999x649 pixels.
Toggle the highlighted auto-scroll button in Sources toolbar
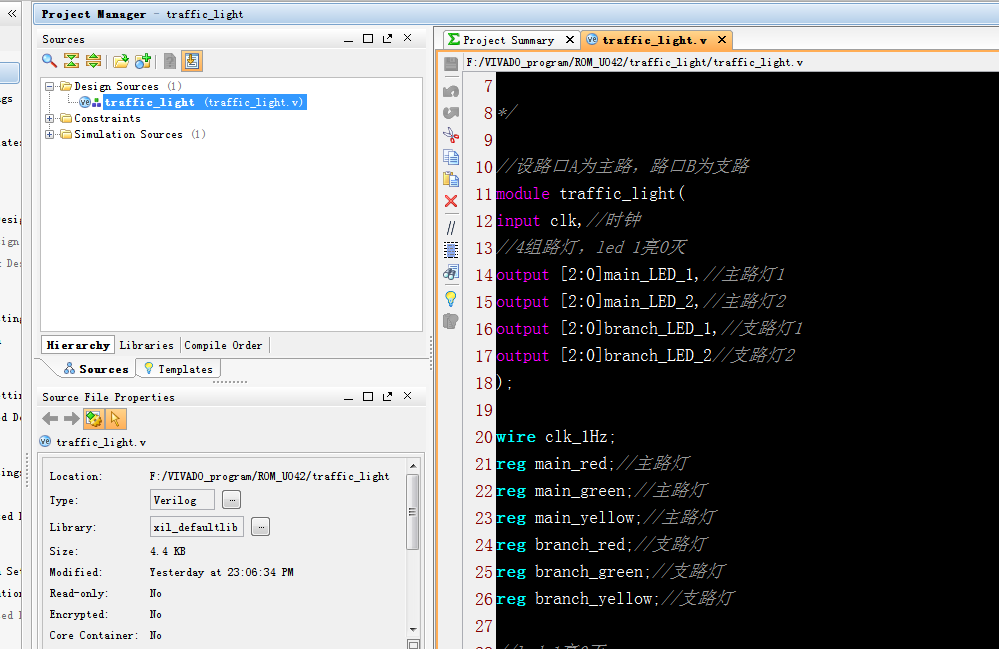click(x=192, y=61)
